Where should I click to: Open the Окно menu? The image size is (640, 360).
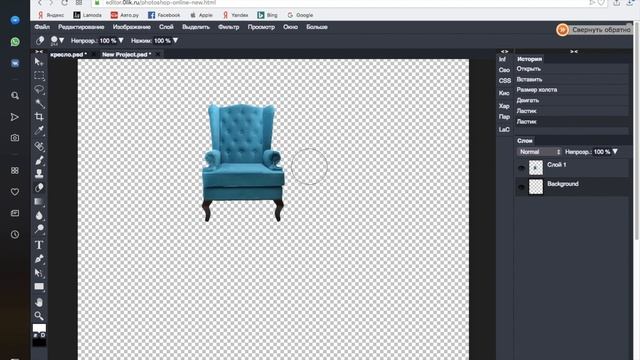(x=290, y=27)
